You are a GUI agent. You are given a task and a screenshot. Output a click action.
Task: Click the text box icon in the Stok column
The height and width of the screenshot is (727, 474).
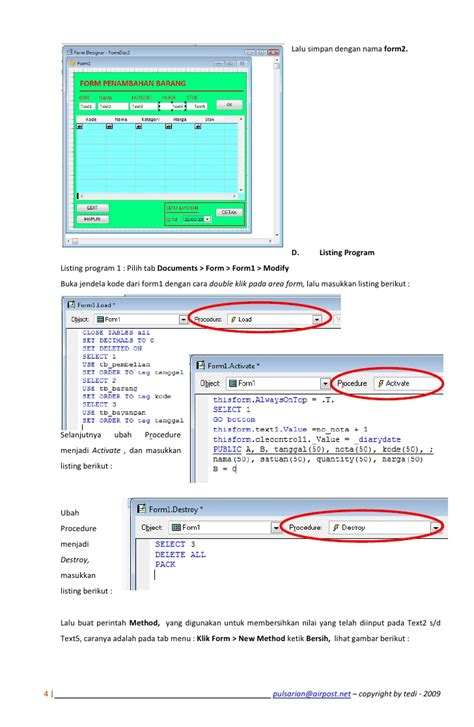[198, 126]
